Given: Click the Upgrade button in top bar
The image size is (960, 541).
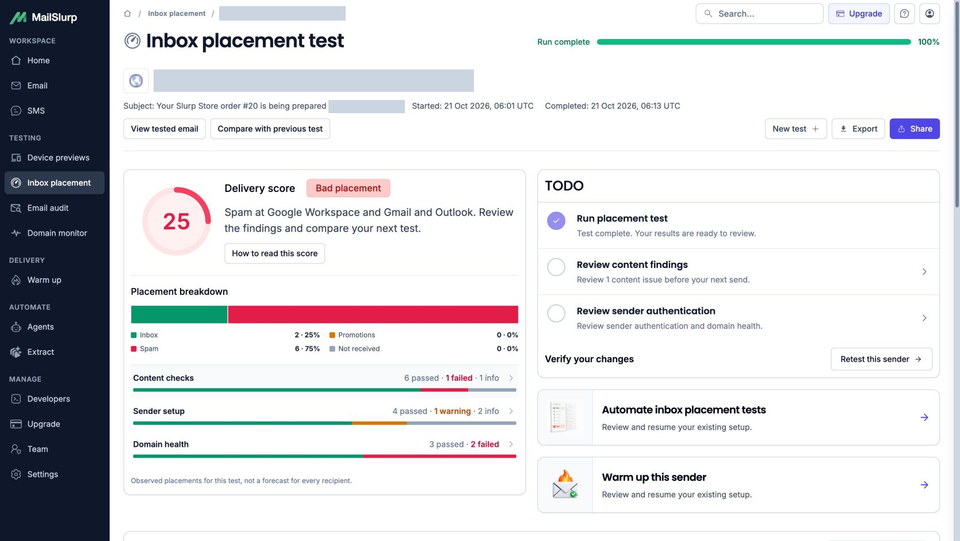Looking at the screenshot, I should pos(858,13).
